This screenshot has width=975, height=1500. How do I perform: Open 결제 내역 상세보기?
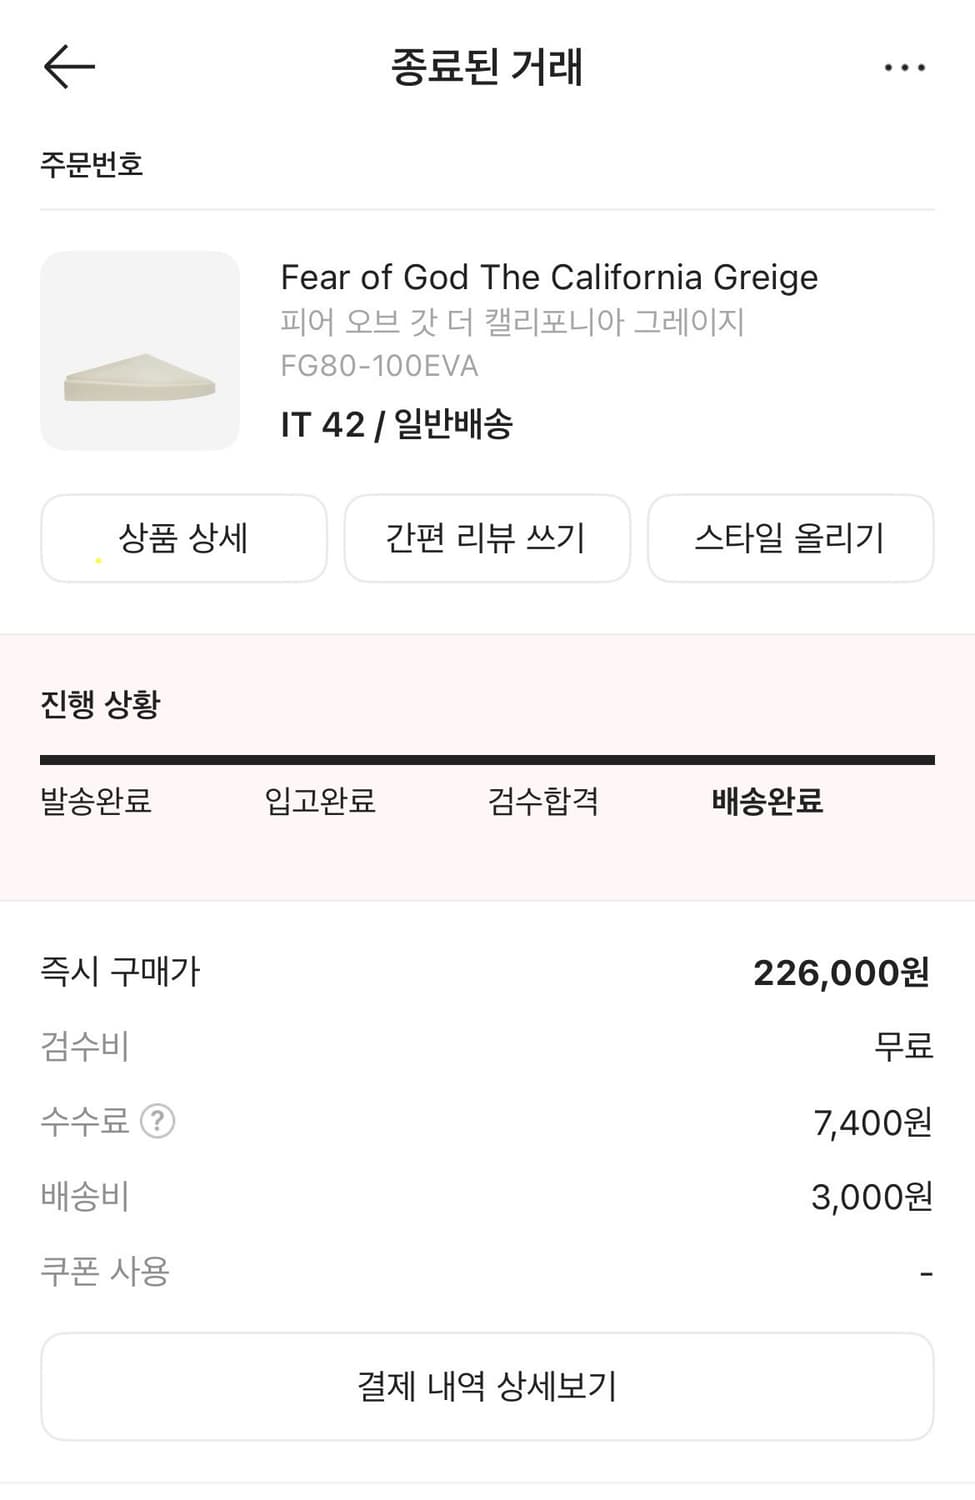click(x=487, y=1386)
